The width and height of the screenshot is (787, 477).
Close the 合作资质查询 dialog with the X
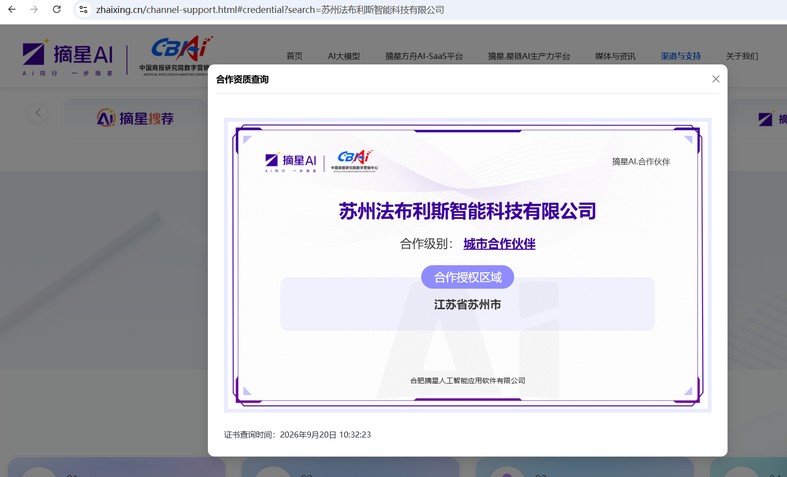click(x=716, y=79)
